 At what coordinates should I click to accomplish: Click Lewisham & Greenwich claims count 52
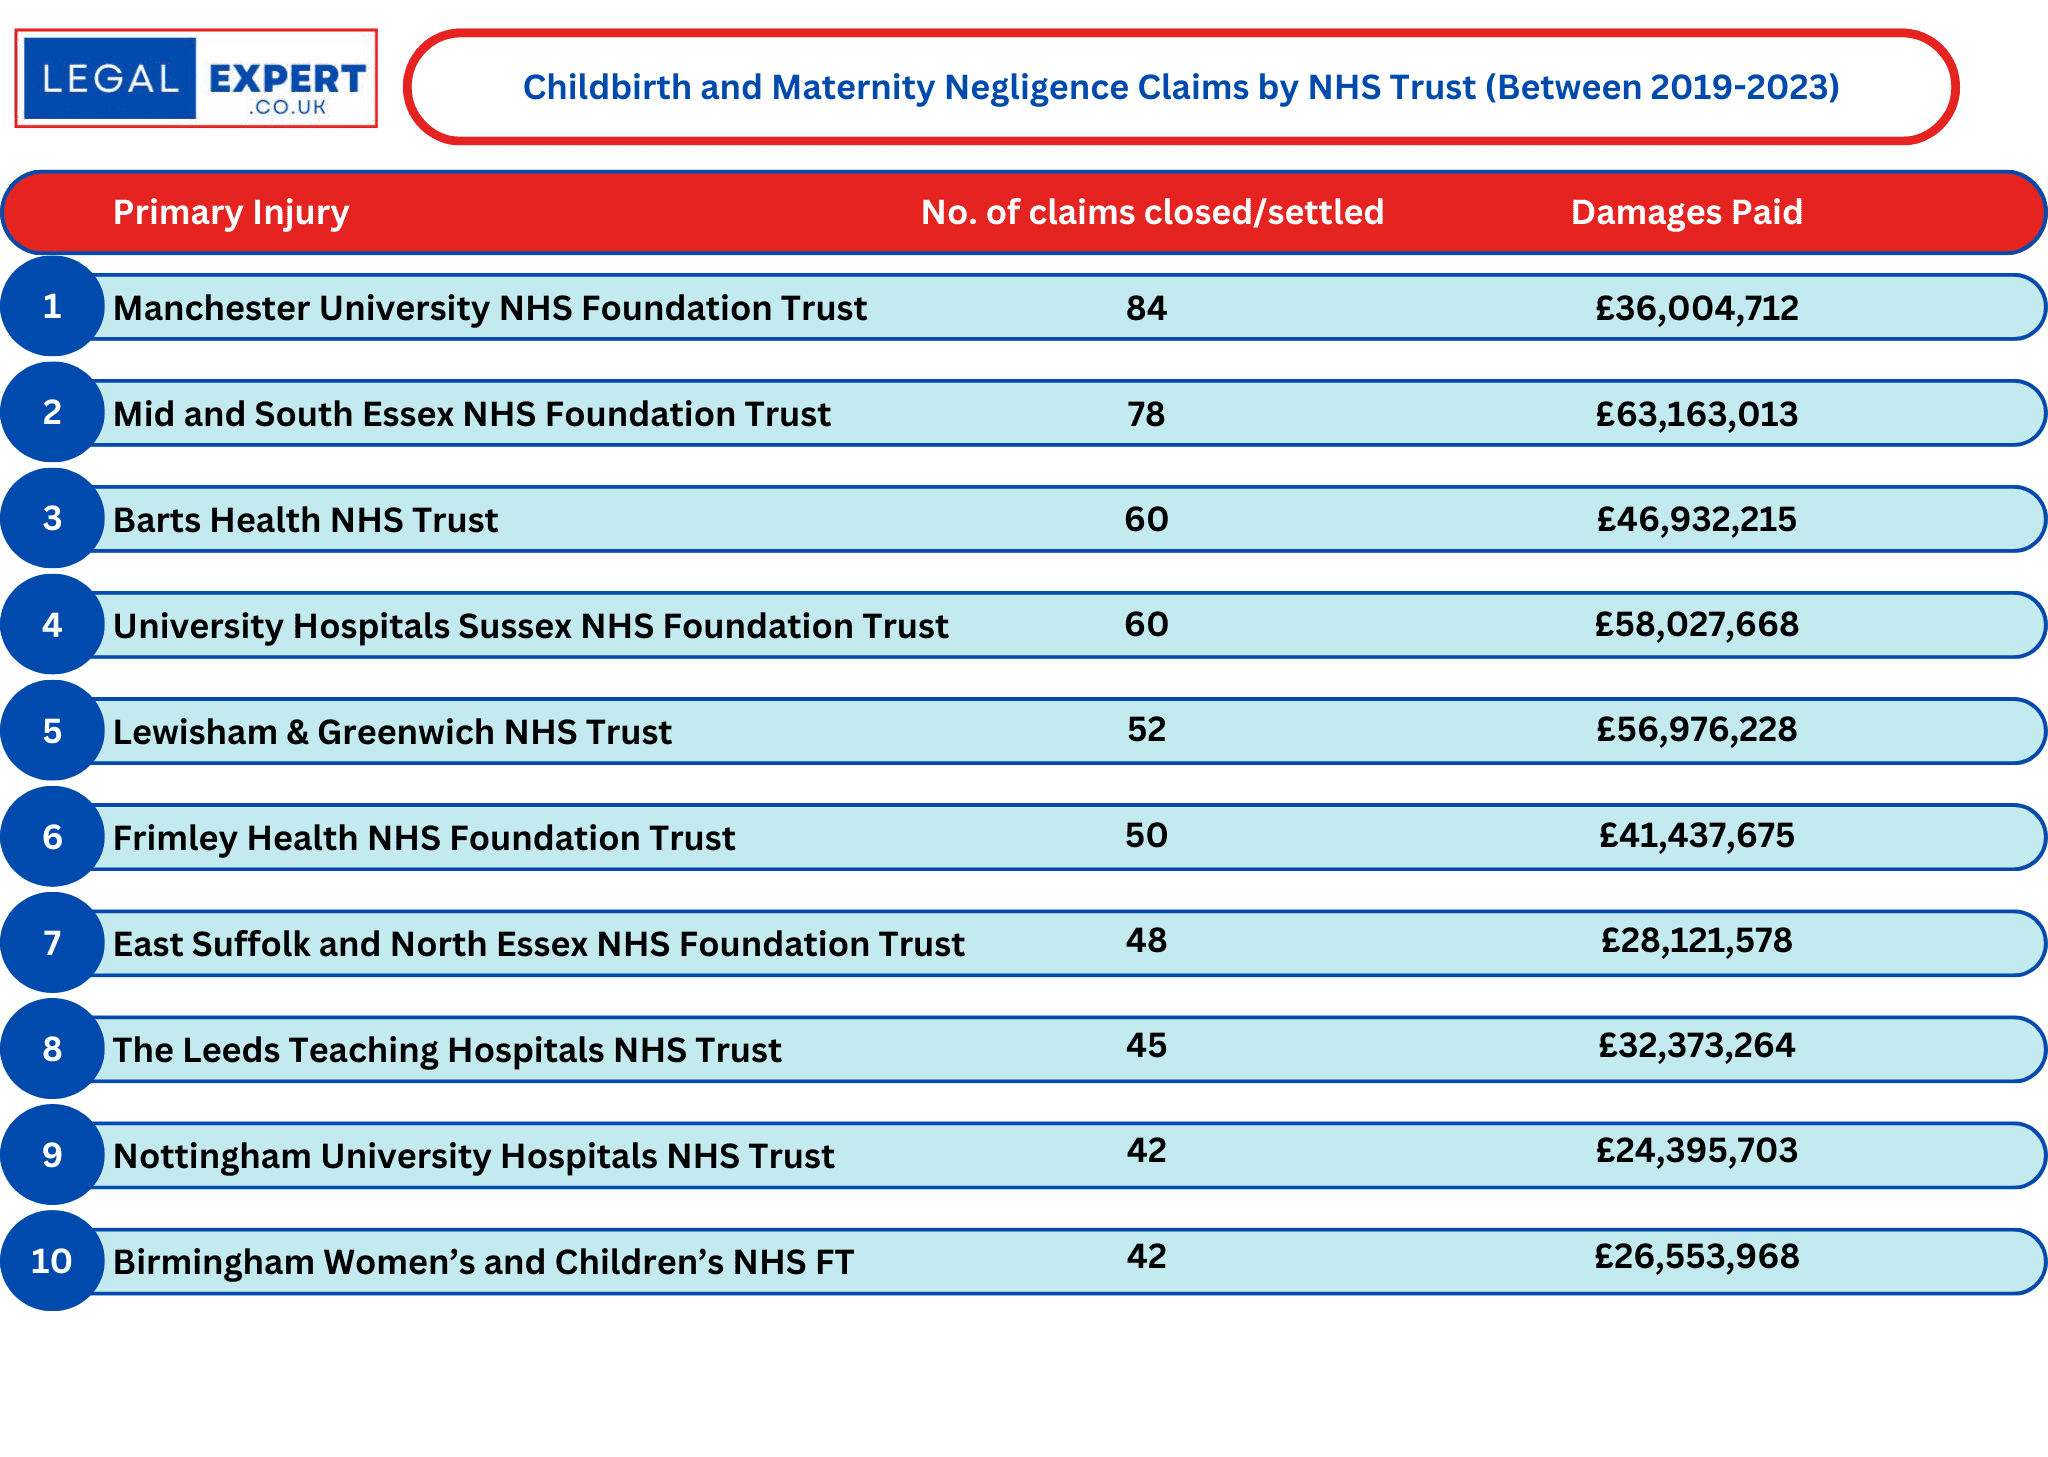click(1146, 729)
